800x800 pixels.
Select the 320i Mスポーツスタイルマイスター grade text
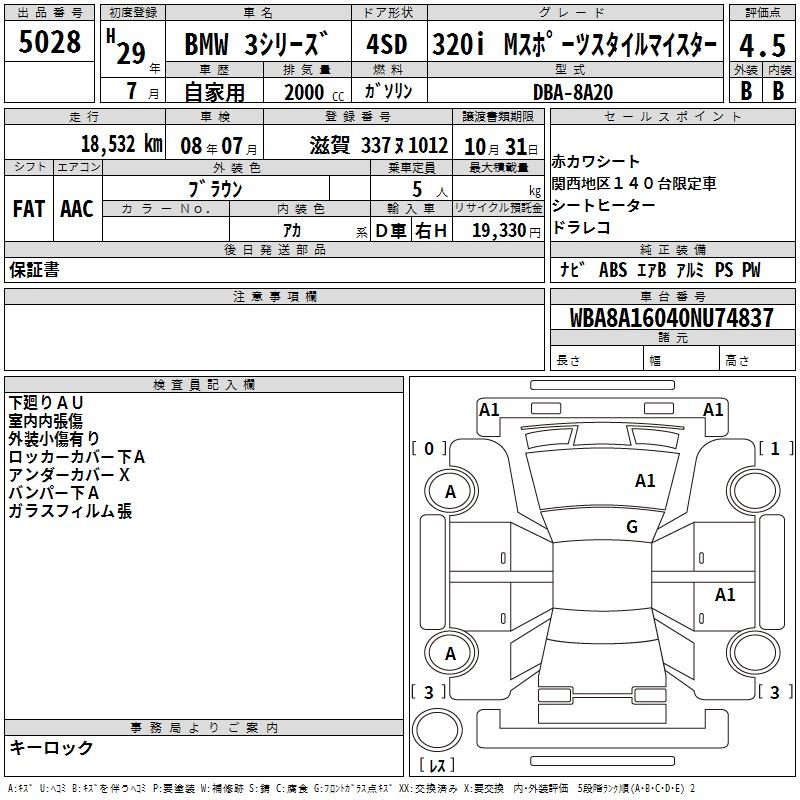[574, 45]
